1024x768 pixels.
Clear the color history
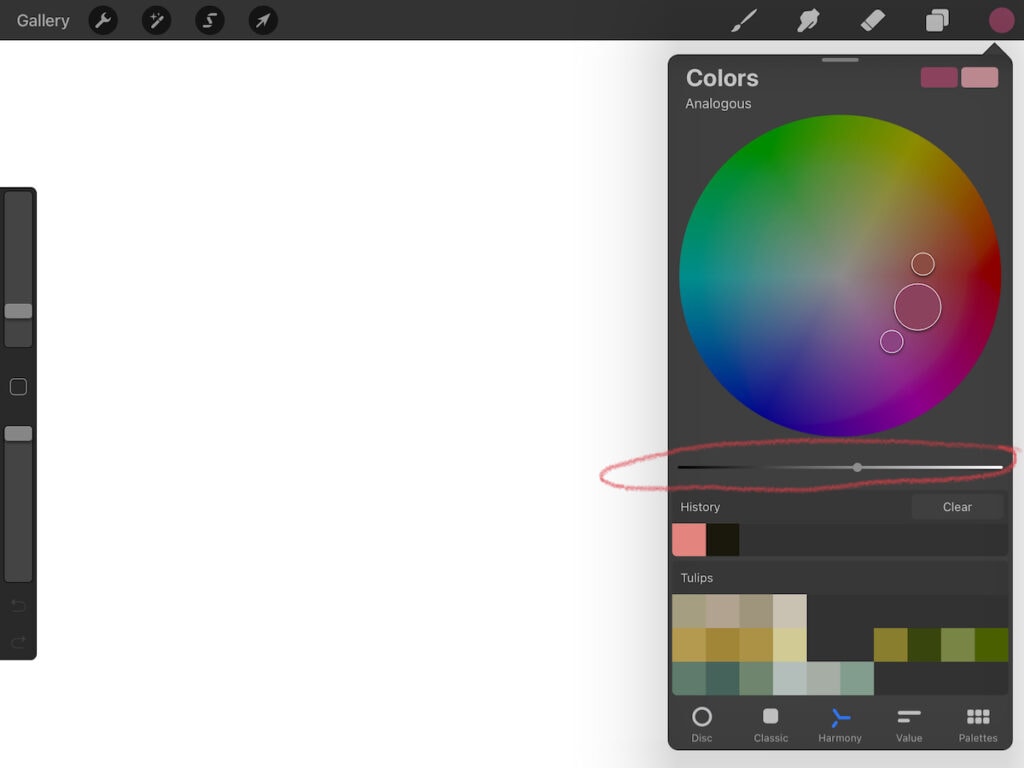pos(957,507)
